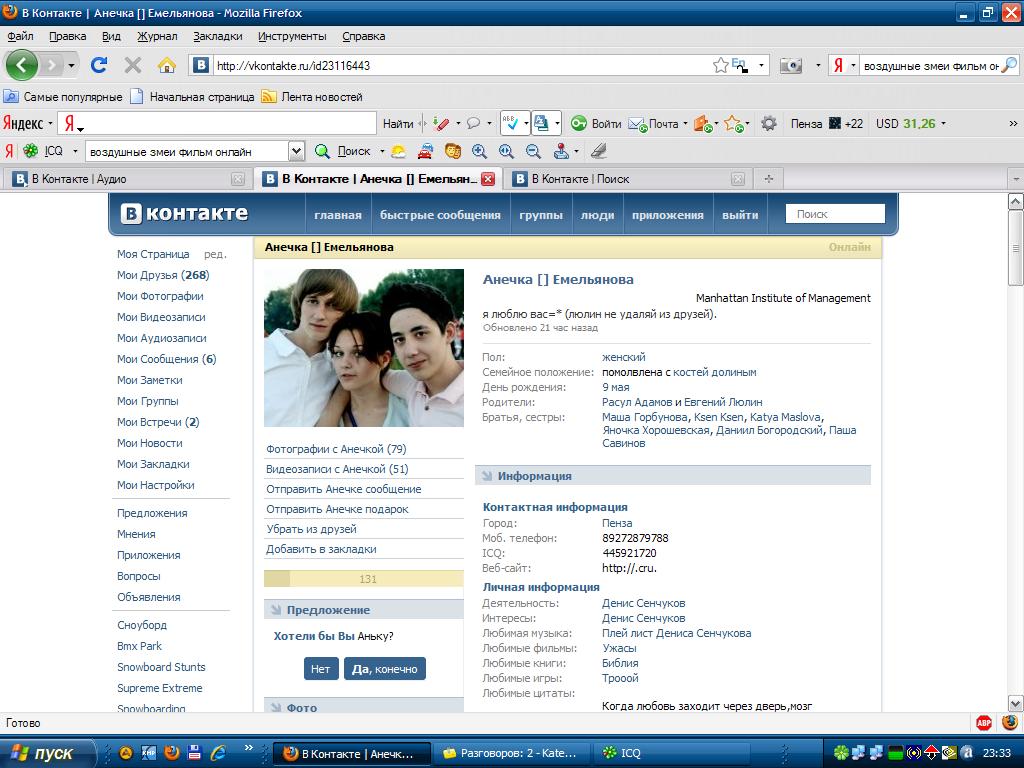Open the list-all-tabs dropdown arrow
Viewport: 1024px width, 768px height.
coord(1016,179)
